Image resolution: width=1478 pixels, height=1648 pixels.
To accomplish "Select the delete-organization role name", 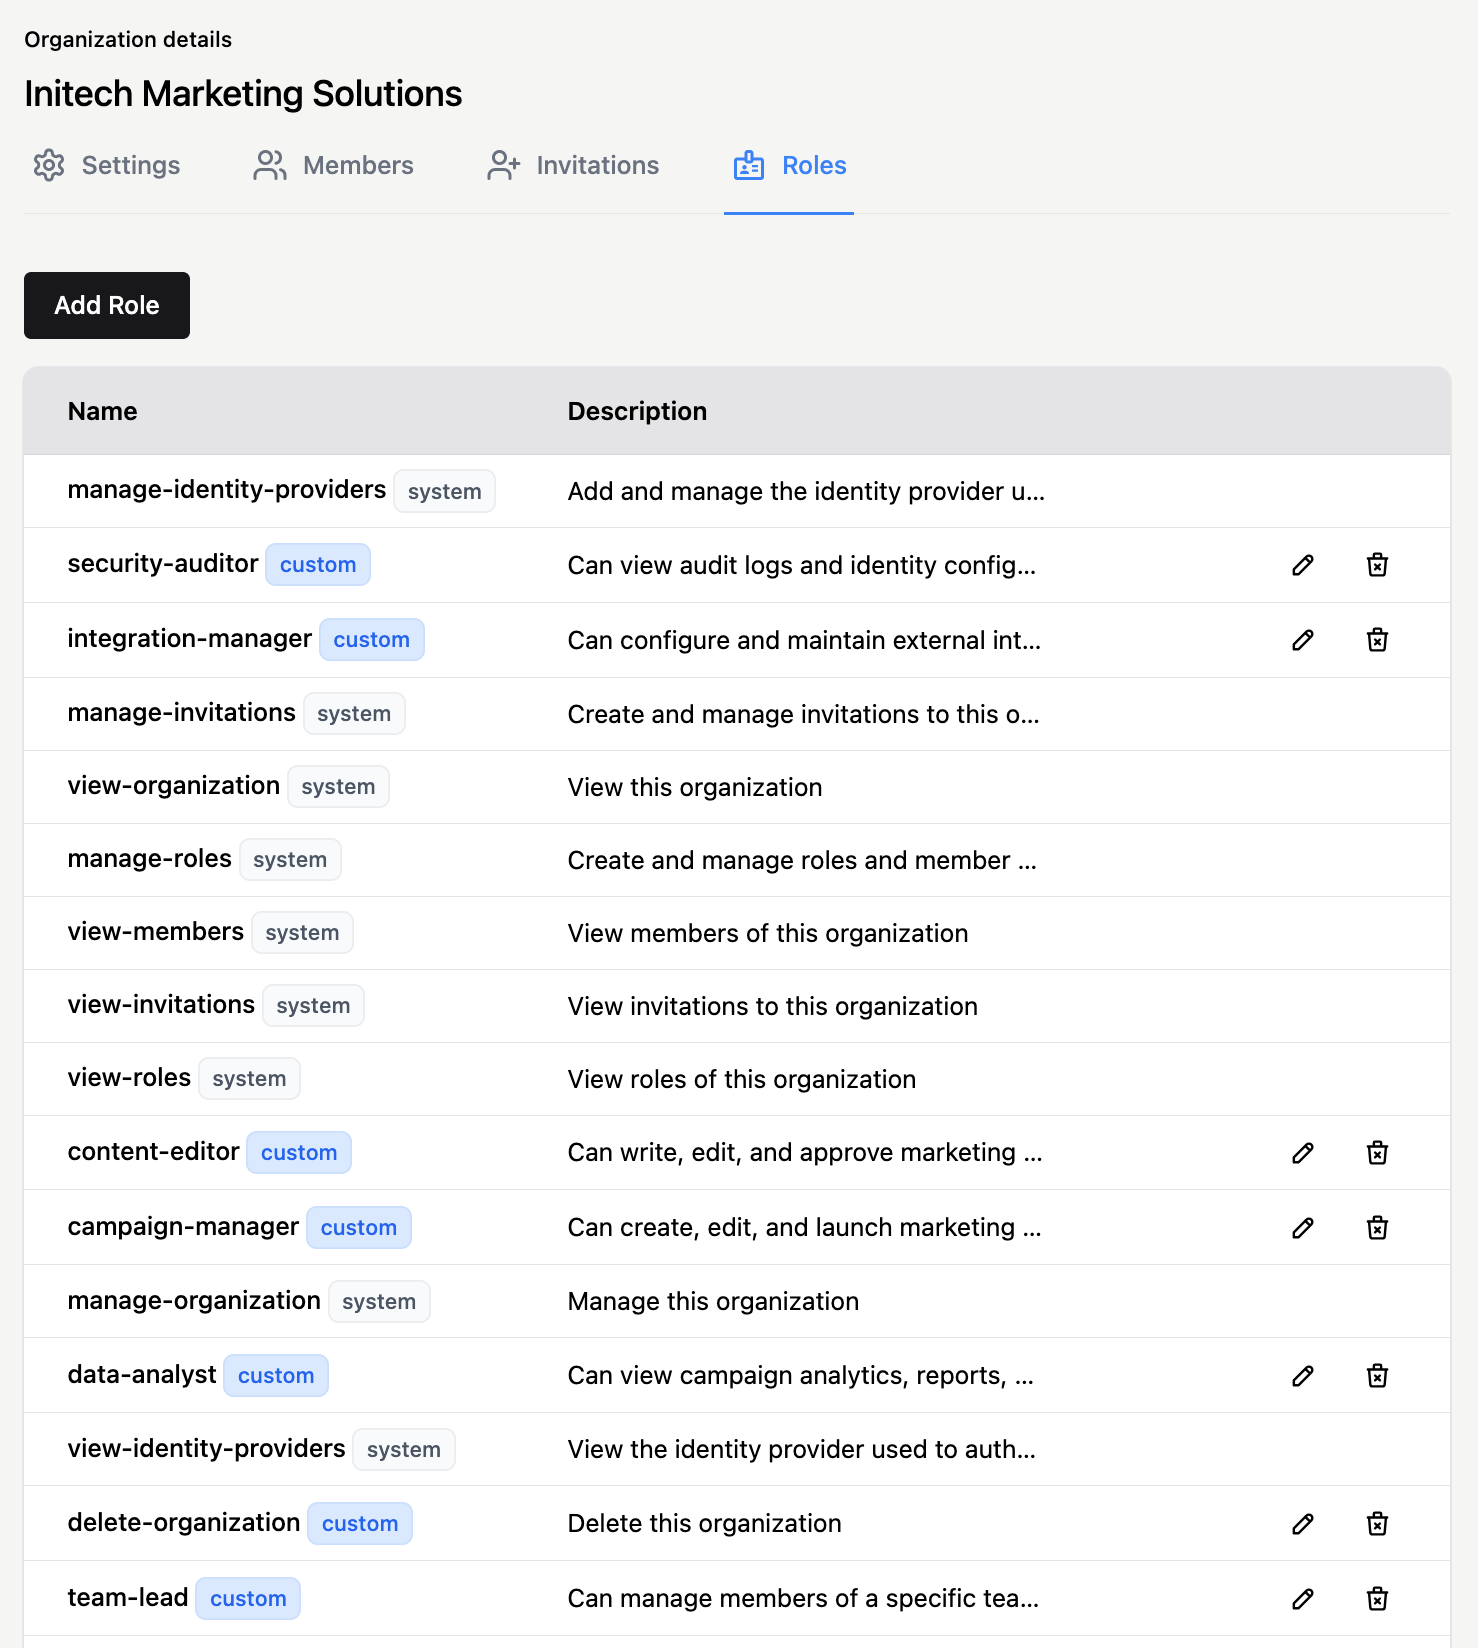I will [x=184, y=1523].
